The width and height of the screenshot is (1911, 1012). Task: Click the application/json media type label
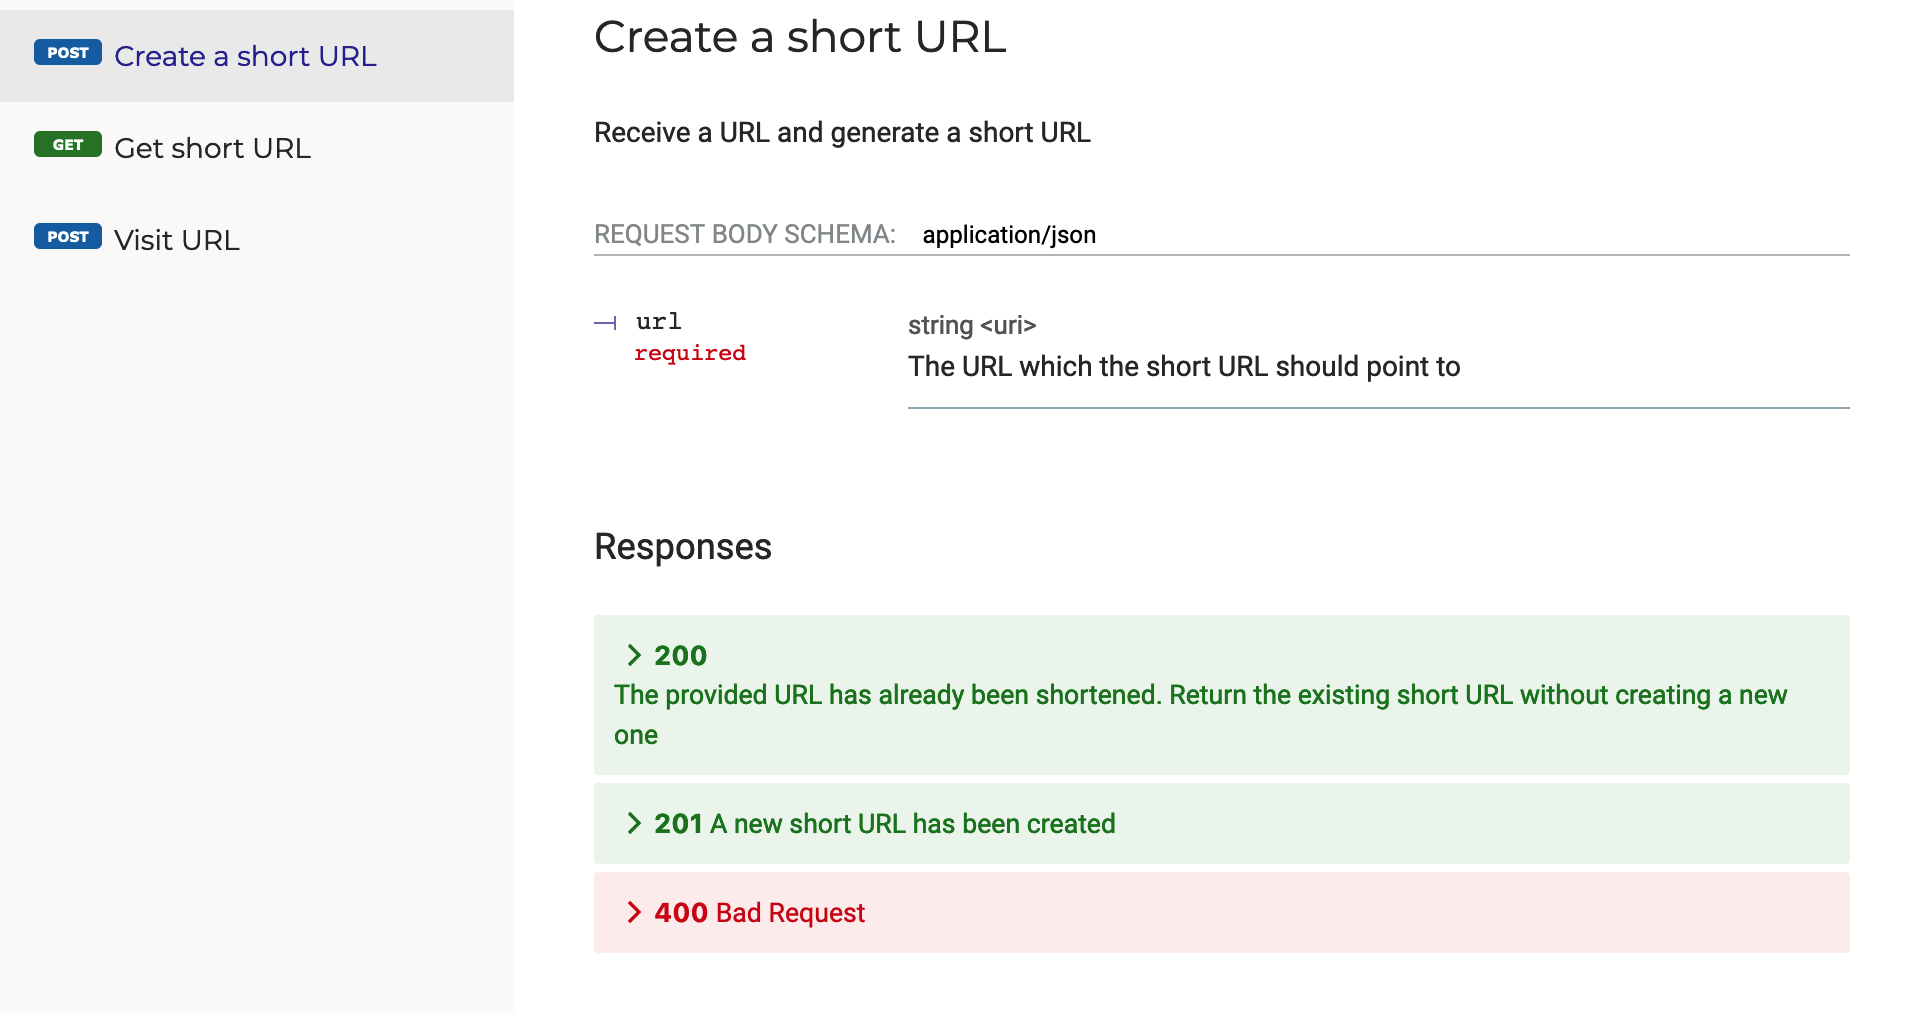[1008, 234]
